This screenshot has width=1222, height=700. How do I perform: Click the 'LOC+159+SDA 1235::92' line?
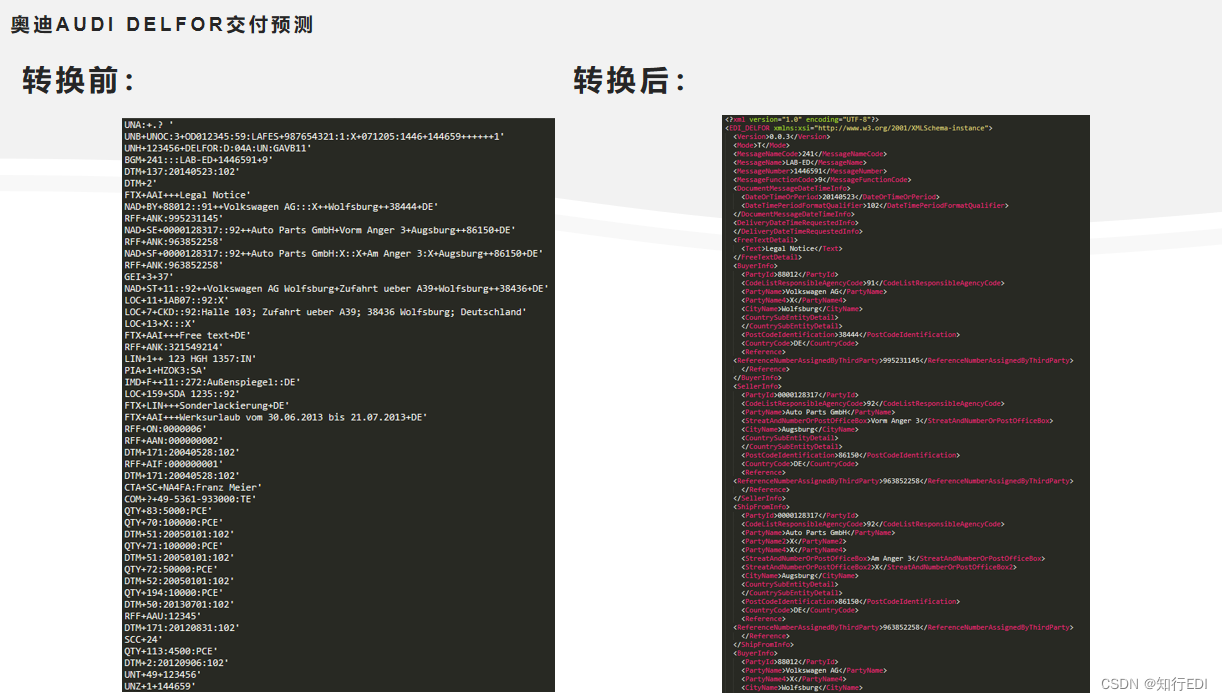click(x=182, y=393)
